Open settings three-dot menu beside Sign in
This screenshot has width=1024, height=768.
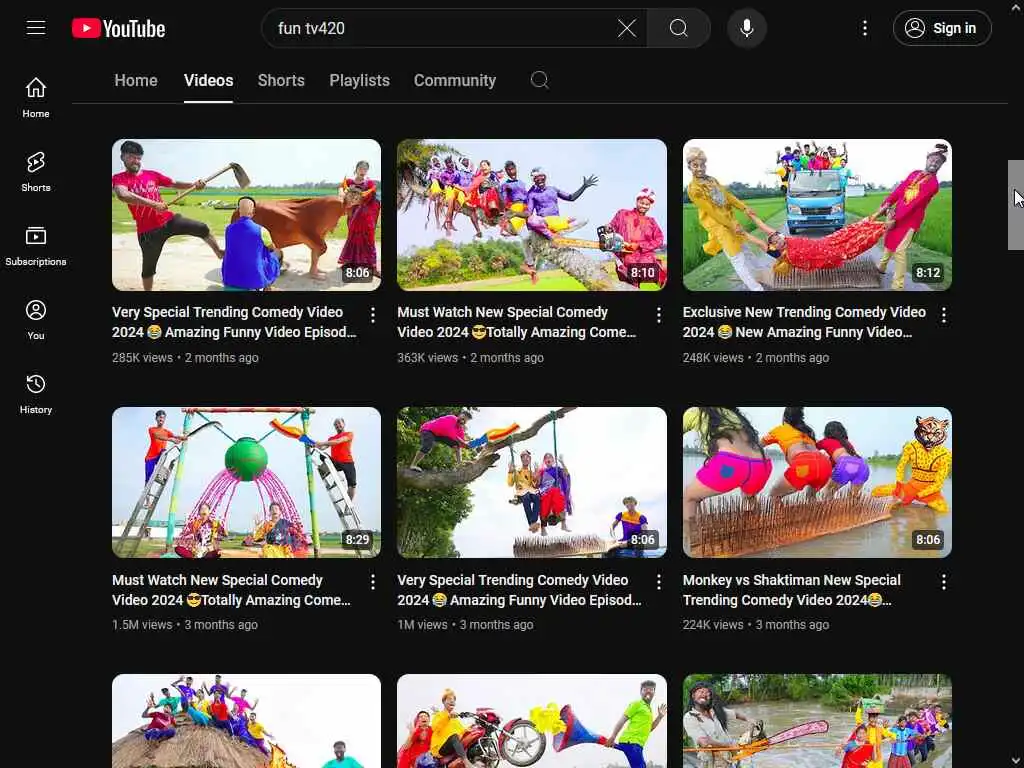pos(865,28)
